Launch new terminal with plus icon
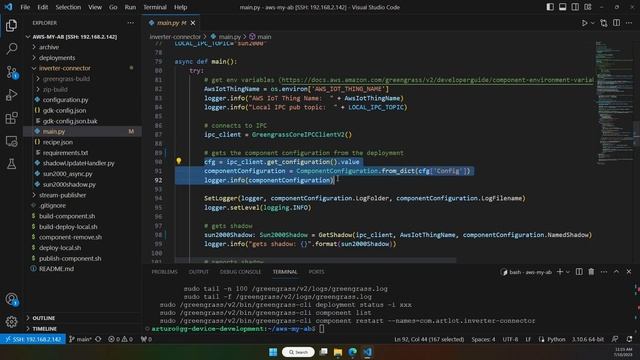The height and width of the screenshot is (360, 640). tap(560, 272)
